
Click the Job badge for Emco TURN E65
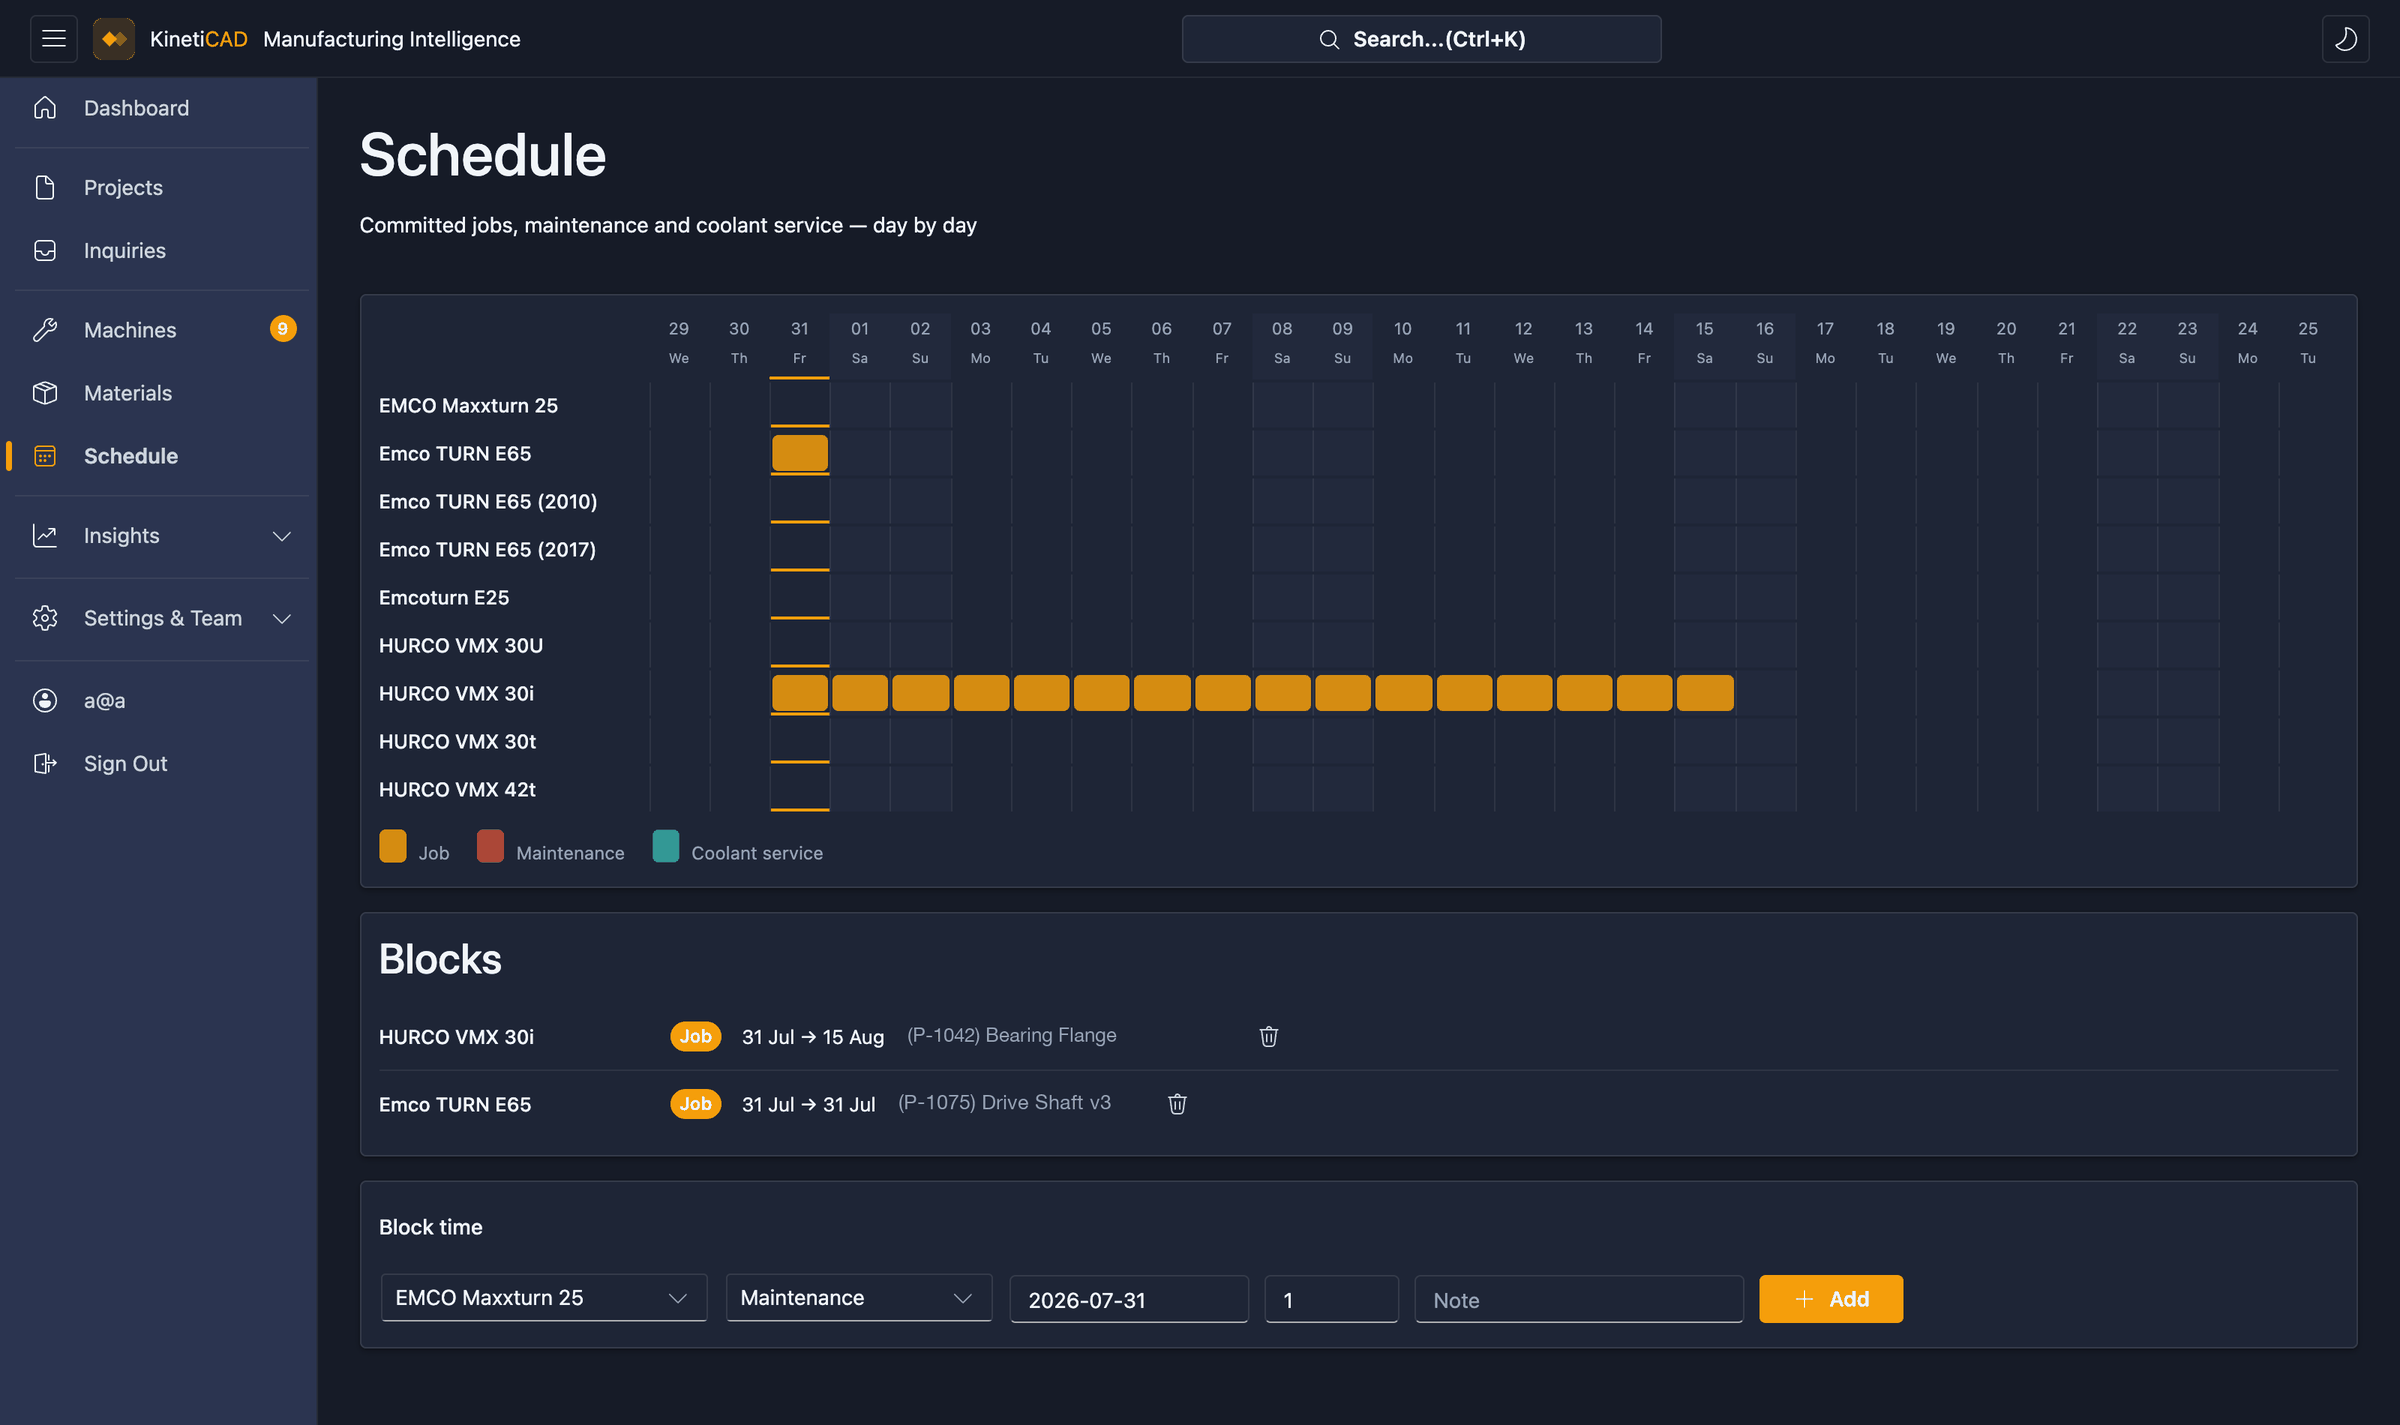[695, 1104]
